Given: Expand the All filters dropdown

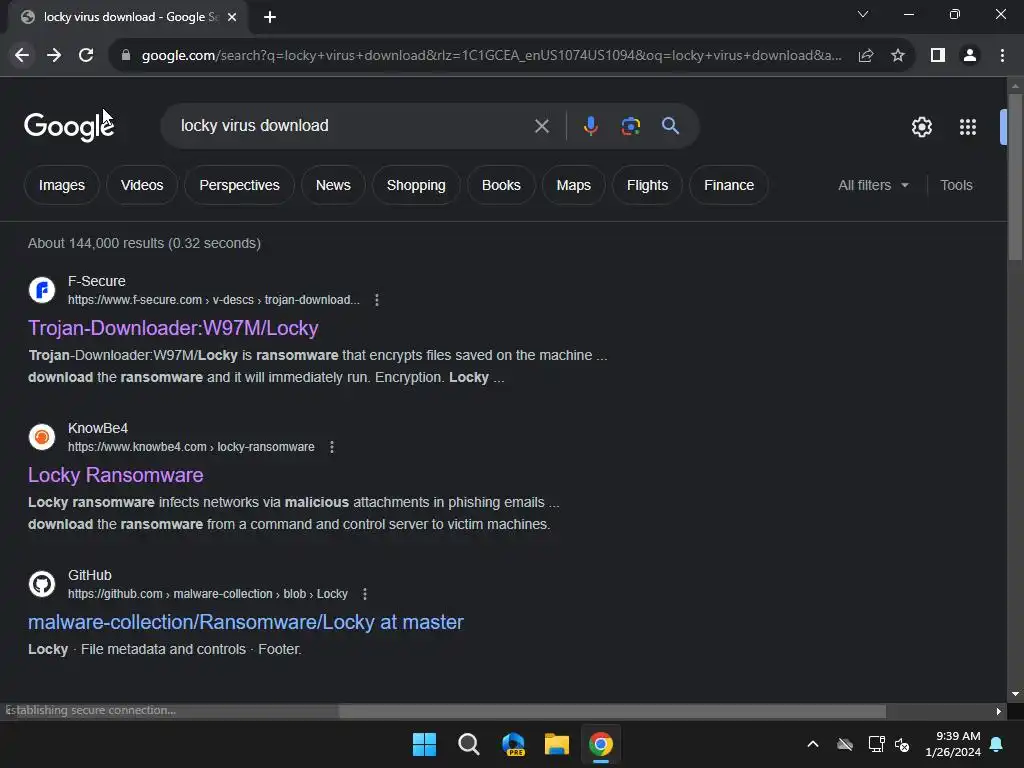Looking at the screenshot, I should pos(873,185).
